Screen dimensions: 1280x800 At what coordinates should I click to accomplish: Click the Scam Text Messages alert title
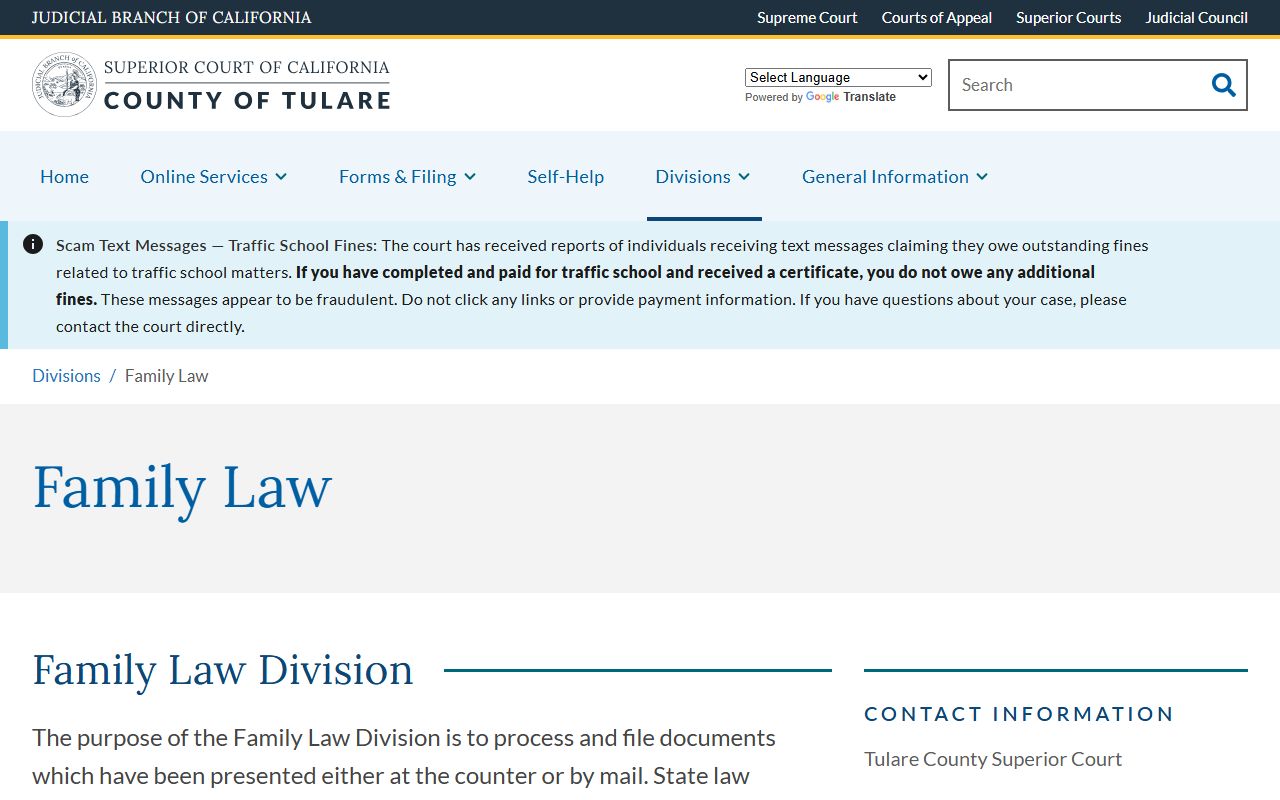[x=216, y=245]
